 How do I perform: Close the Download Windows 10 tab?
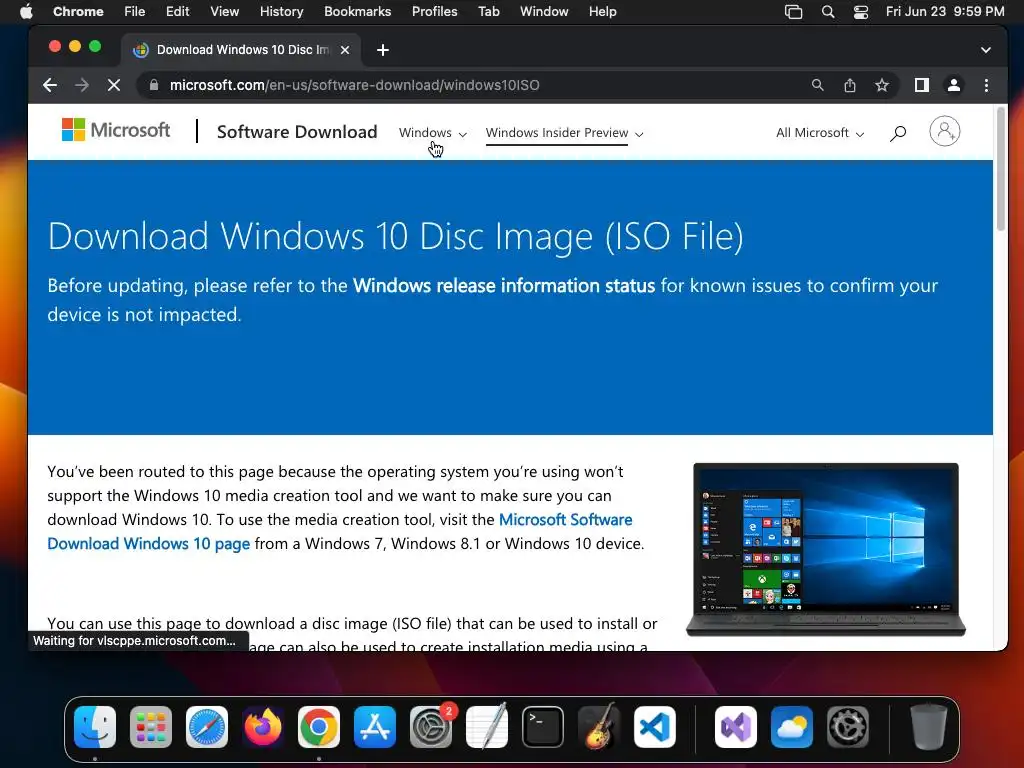[345, 50]
